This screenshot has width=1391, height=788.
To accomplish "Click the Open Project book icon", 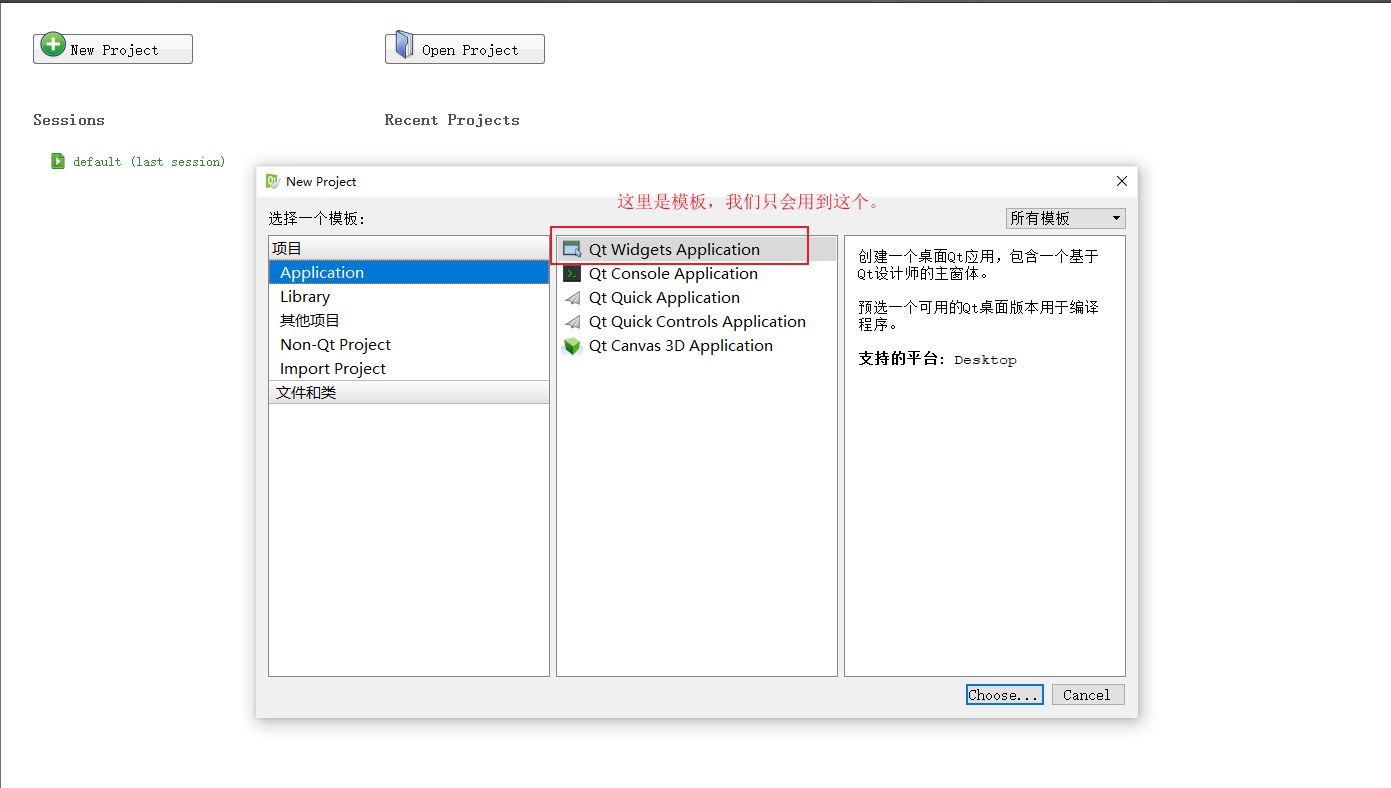I will pos(403,45).
